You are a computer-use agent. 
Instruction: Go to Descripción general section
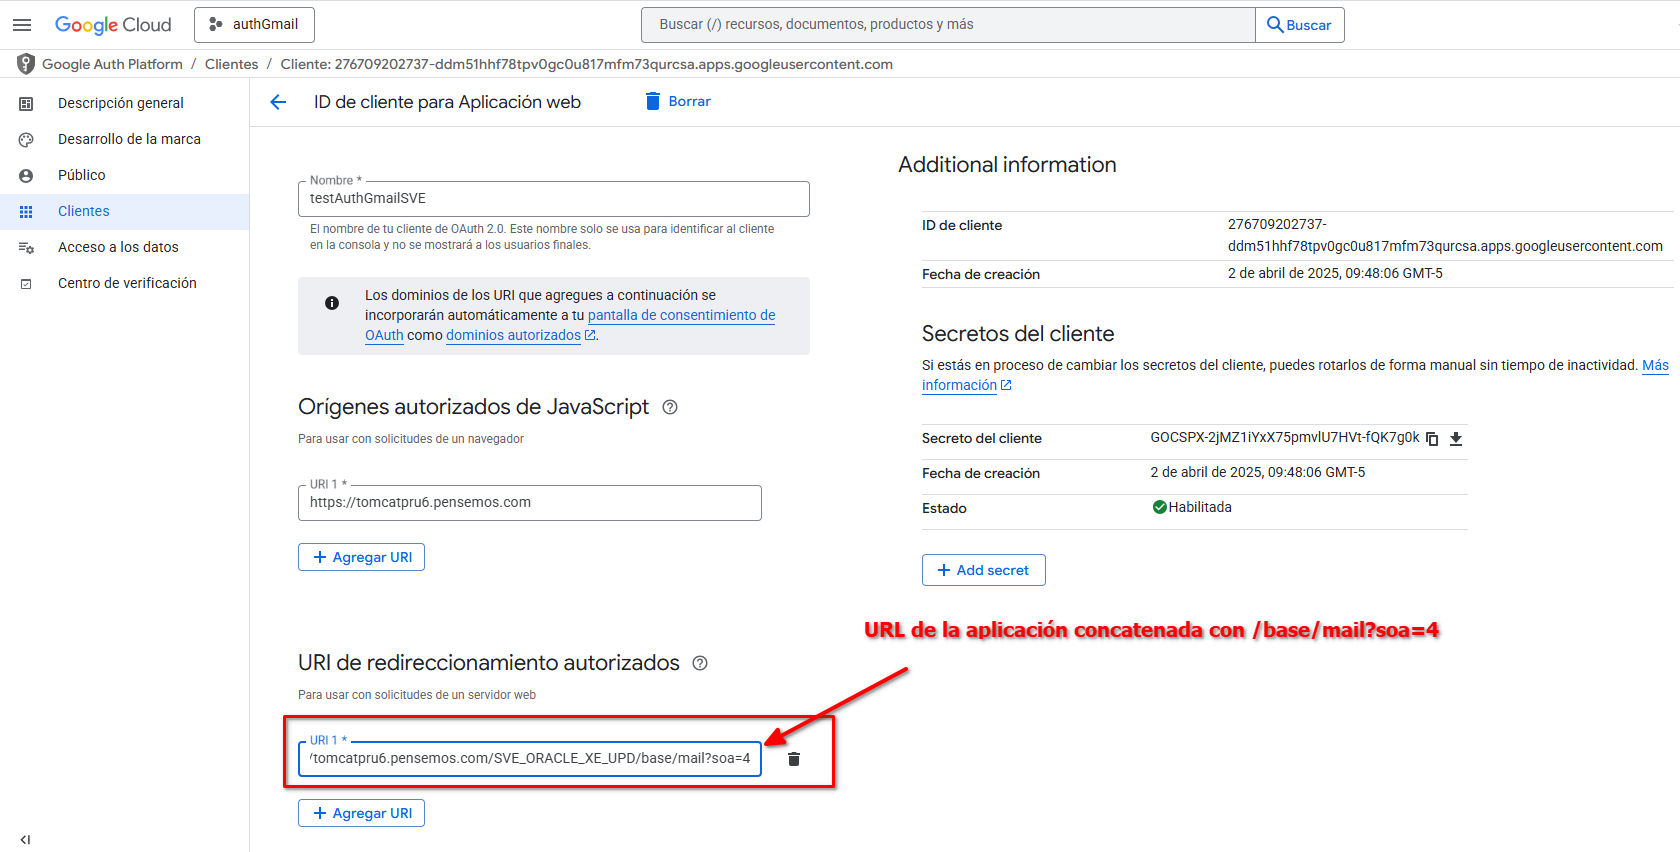(120, 103)
